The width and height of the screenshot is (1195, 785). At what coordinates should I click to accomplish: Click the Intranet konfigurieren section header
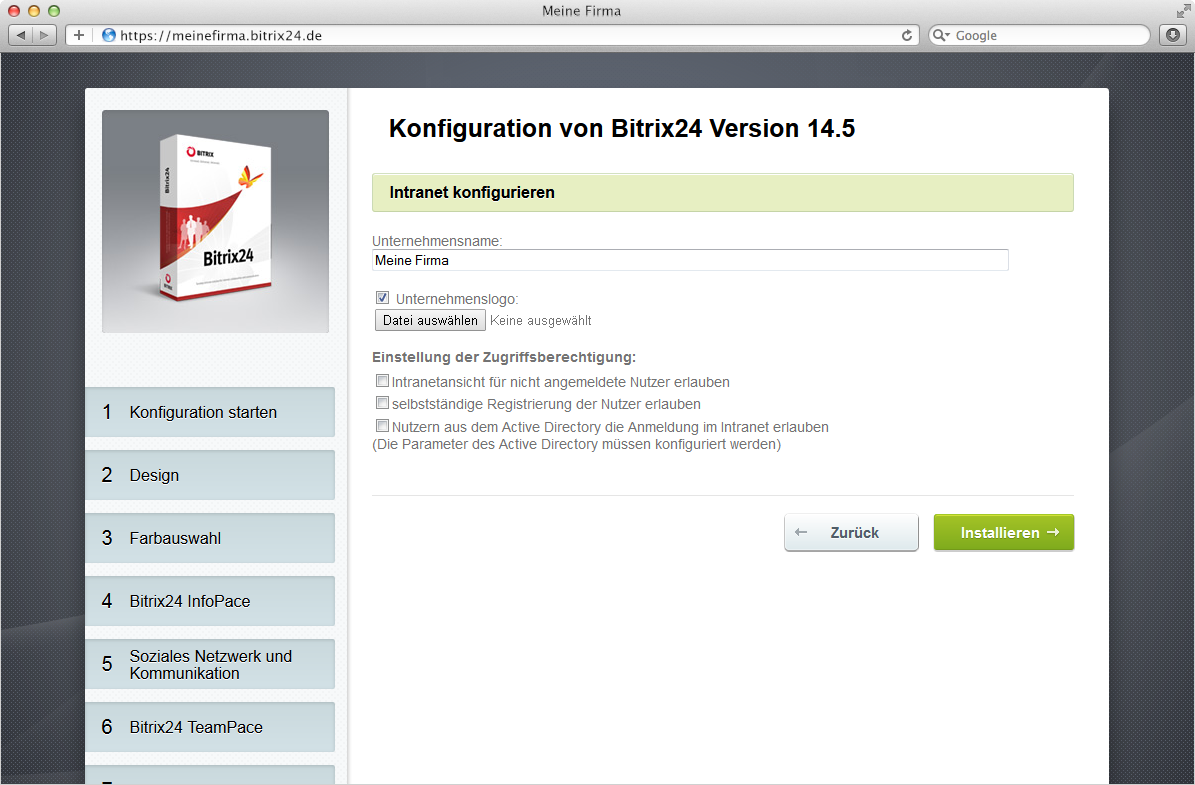click(722, 192)
